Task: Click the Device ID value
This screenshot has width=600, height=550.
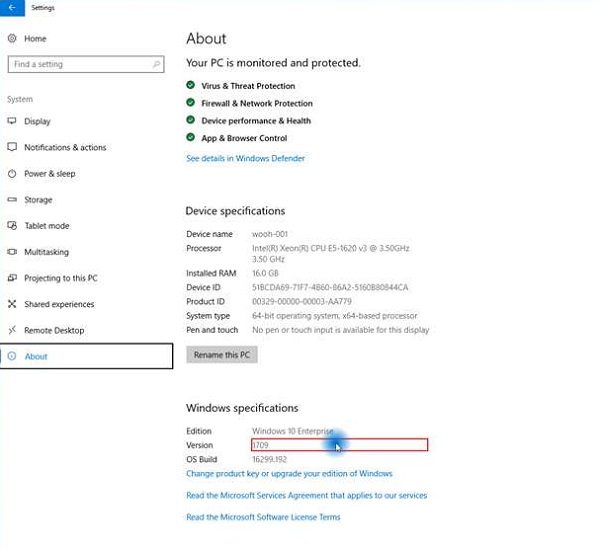Action: (330, 287)
